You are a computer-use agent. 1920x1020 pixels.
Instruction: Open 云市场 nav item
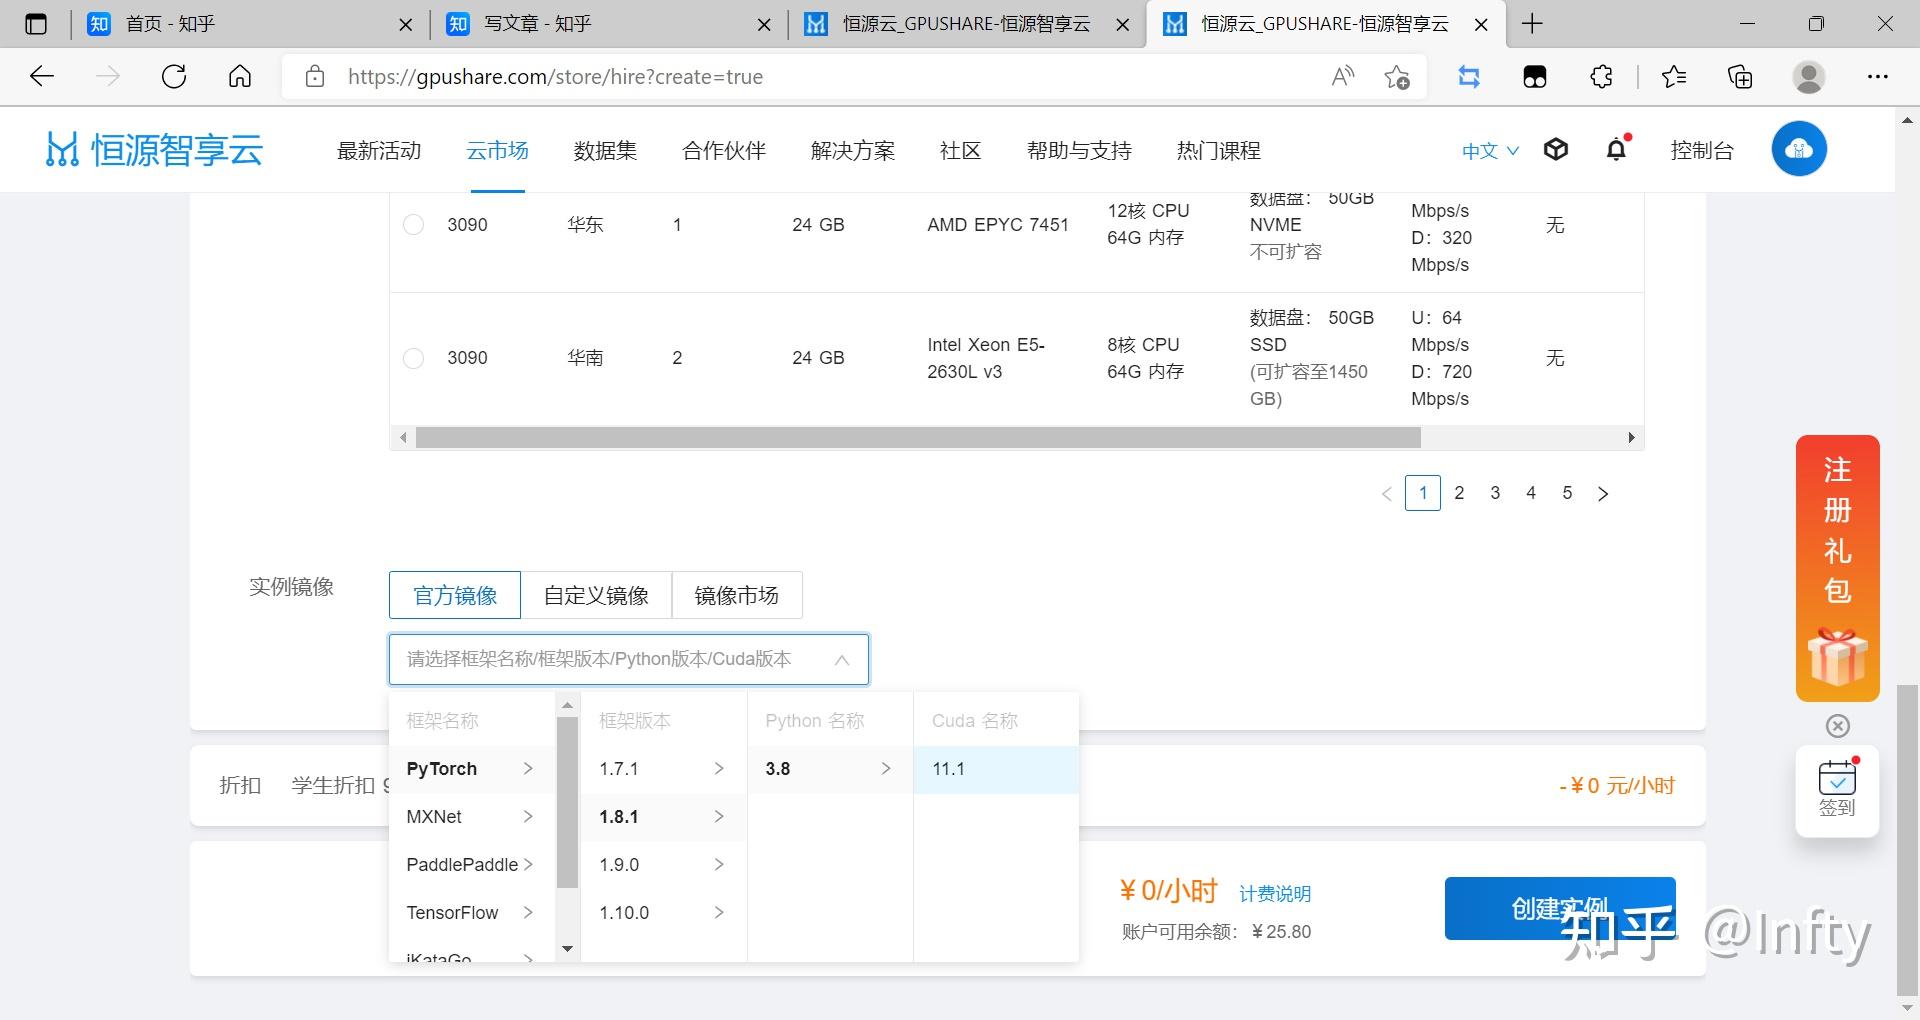tap(497, 151)
